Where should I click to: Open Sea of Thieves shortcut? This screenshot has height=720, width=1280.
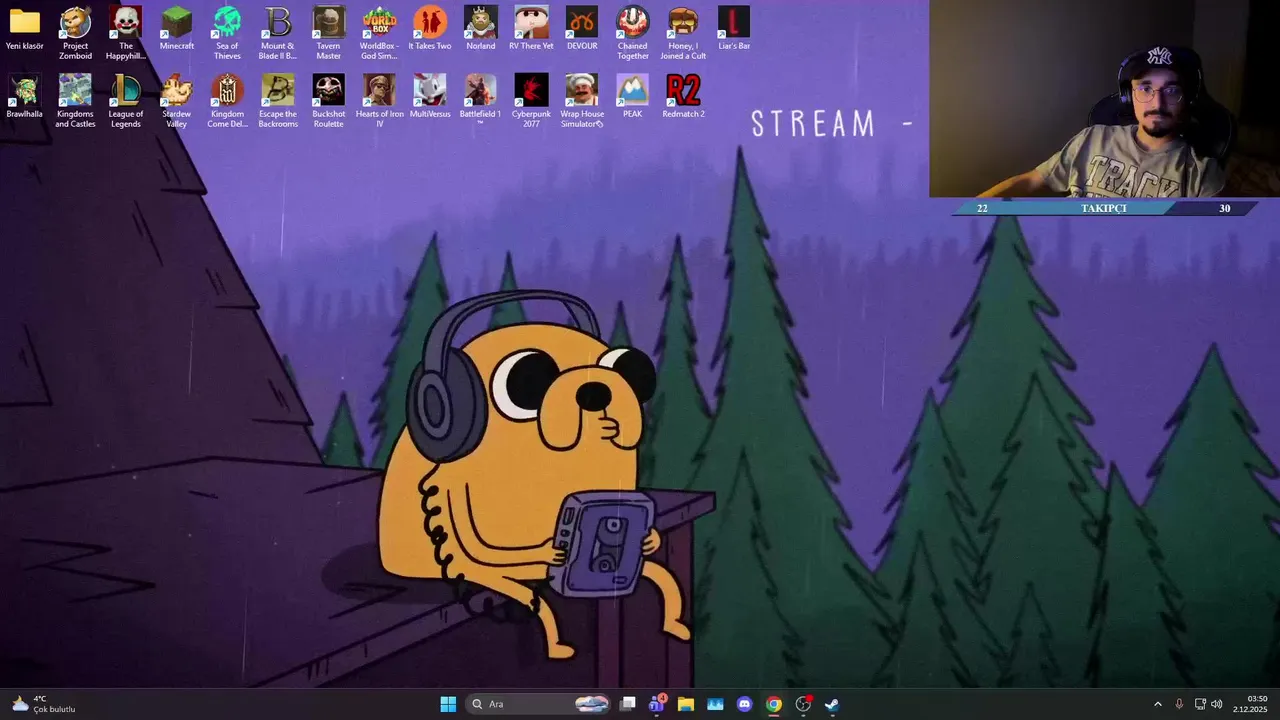pos(227,33)
